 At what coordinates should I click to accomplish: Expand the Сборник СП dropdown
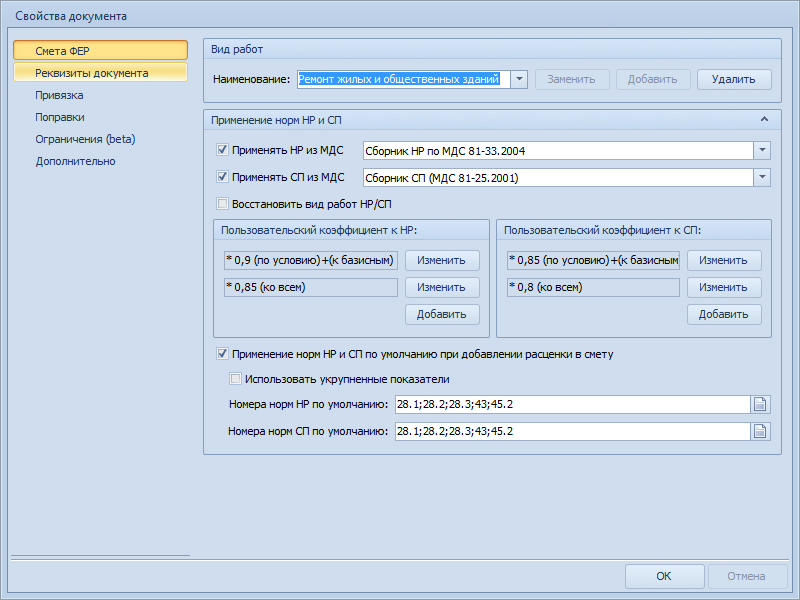point(762,178)
